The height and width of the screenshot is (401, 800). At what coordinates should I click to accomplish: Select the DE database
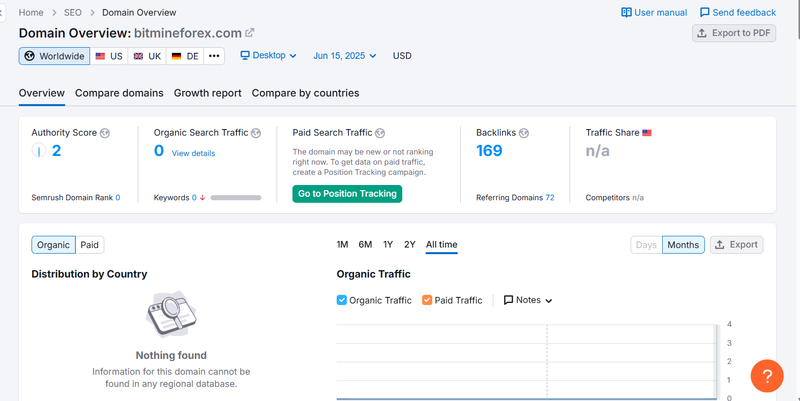(185, 56)
